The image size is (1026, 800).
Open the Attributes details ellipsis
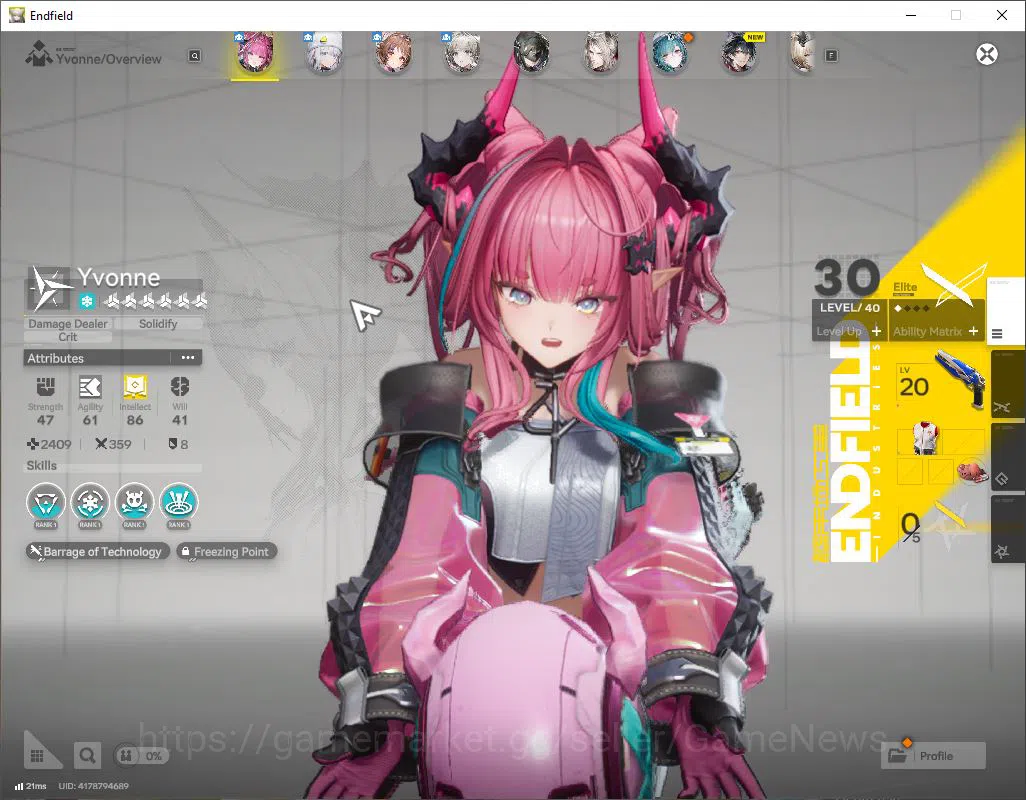point(188,358)
